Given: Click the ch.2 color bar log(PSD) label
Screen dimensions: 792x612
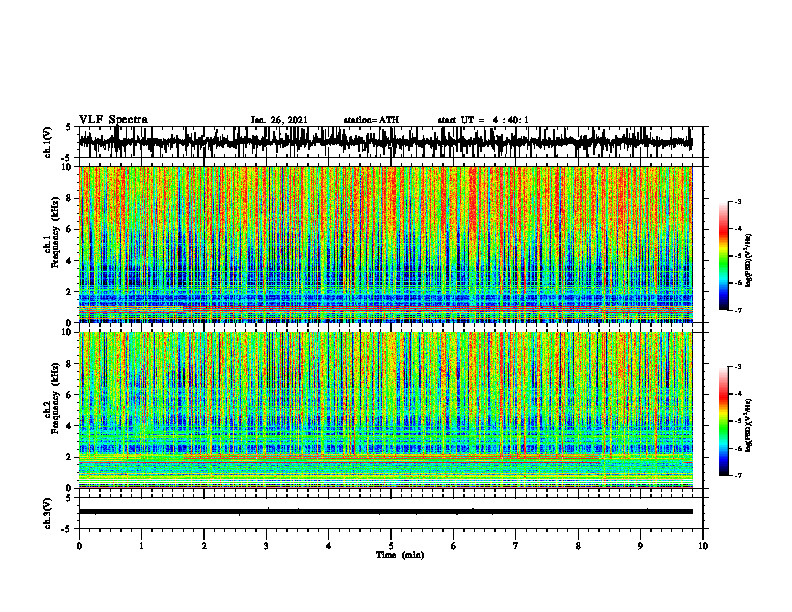Looking at the screenshot, I should tap(749, 425).
